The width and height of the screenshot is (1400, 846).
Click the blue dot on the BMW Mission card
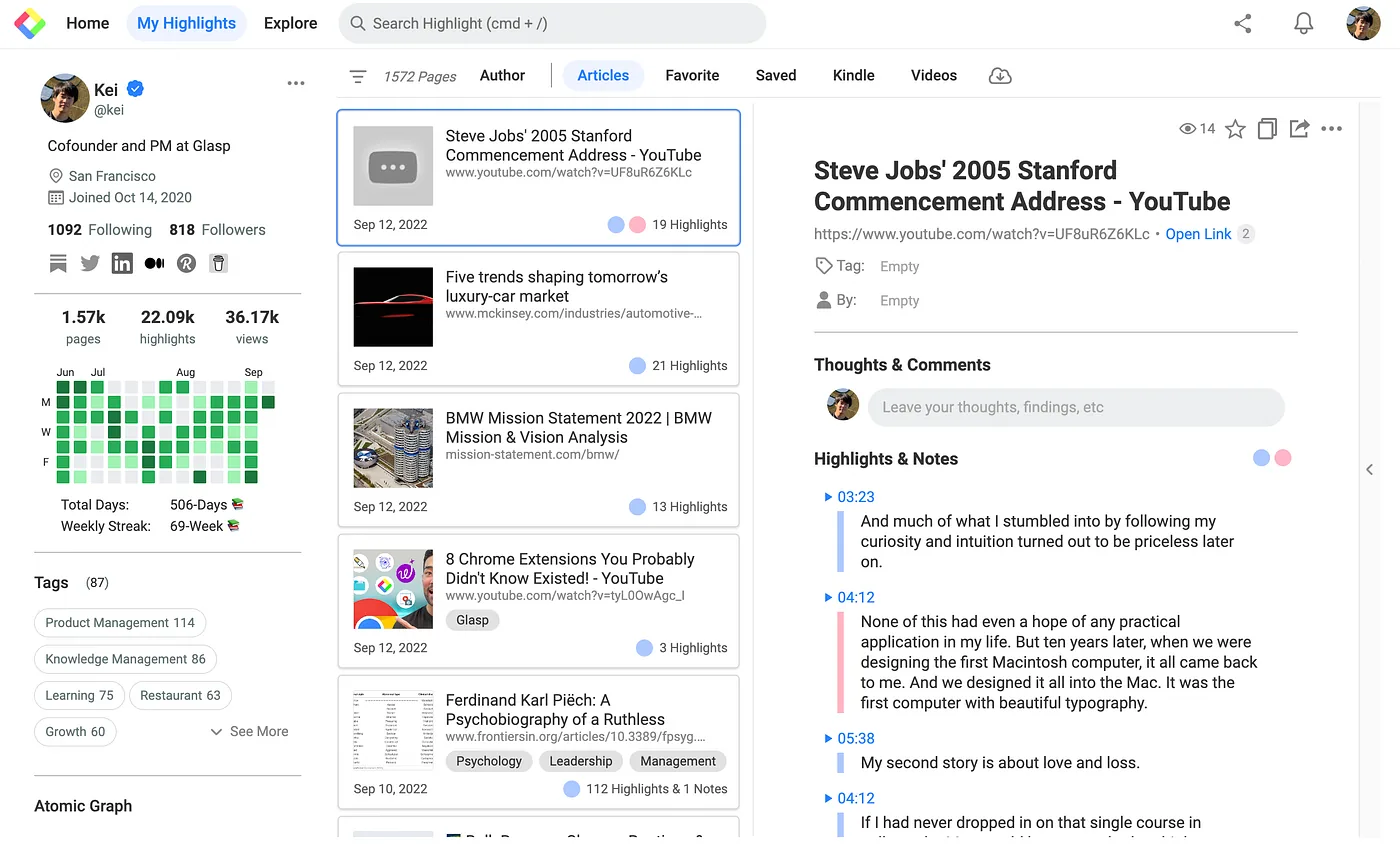pos(637,507)
